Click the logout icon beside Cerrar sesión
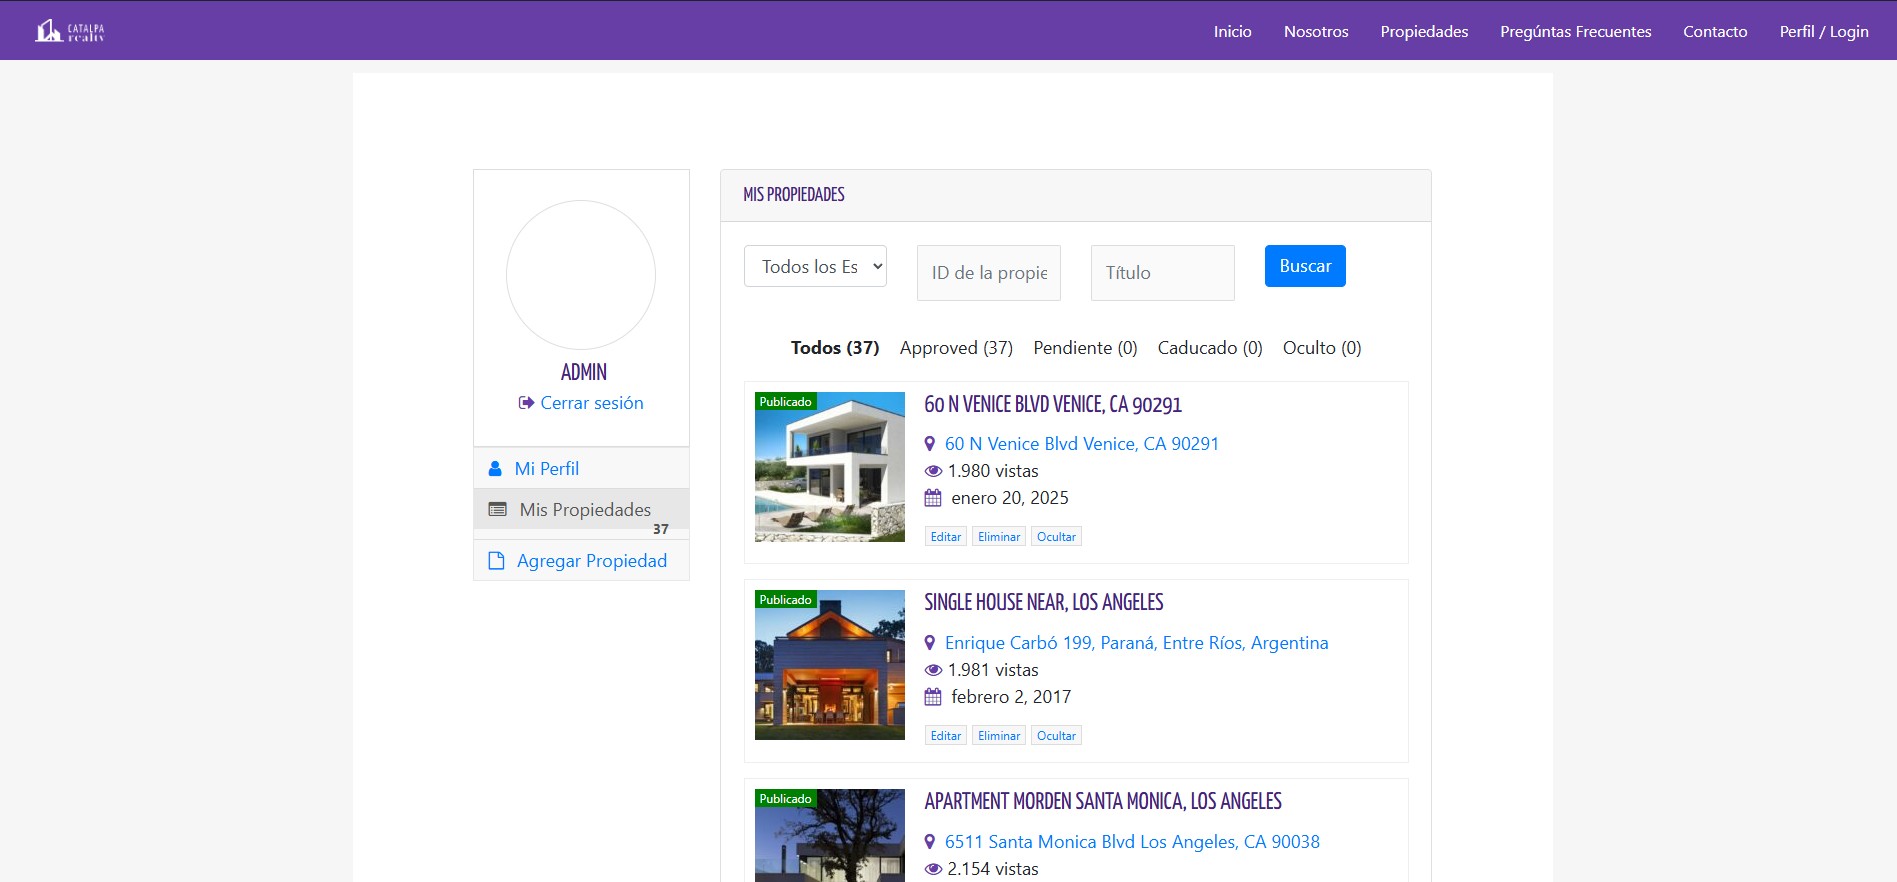The height and width of the screenshot is (882, 1897). point(526,403)
